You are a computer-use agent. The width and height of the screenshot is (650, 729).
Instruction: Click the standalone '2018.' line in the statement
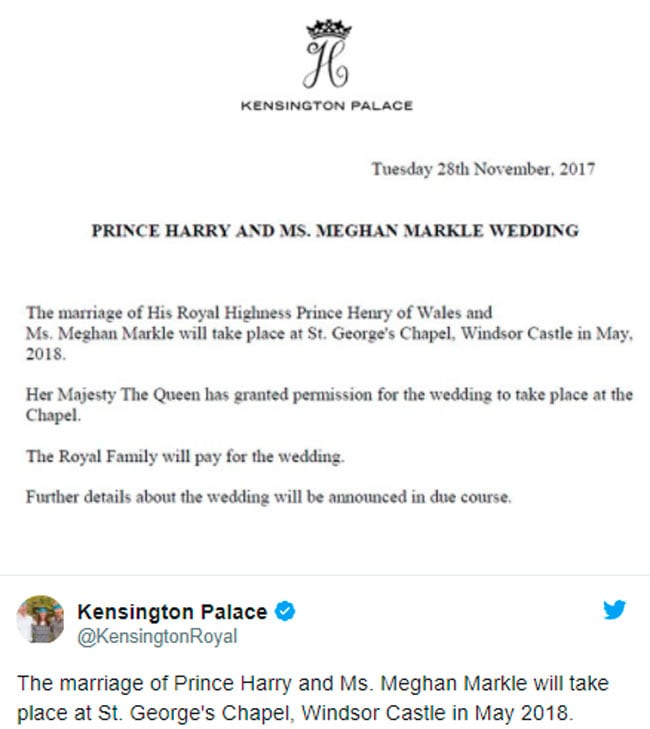point(46,354)
